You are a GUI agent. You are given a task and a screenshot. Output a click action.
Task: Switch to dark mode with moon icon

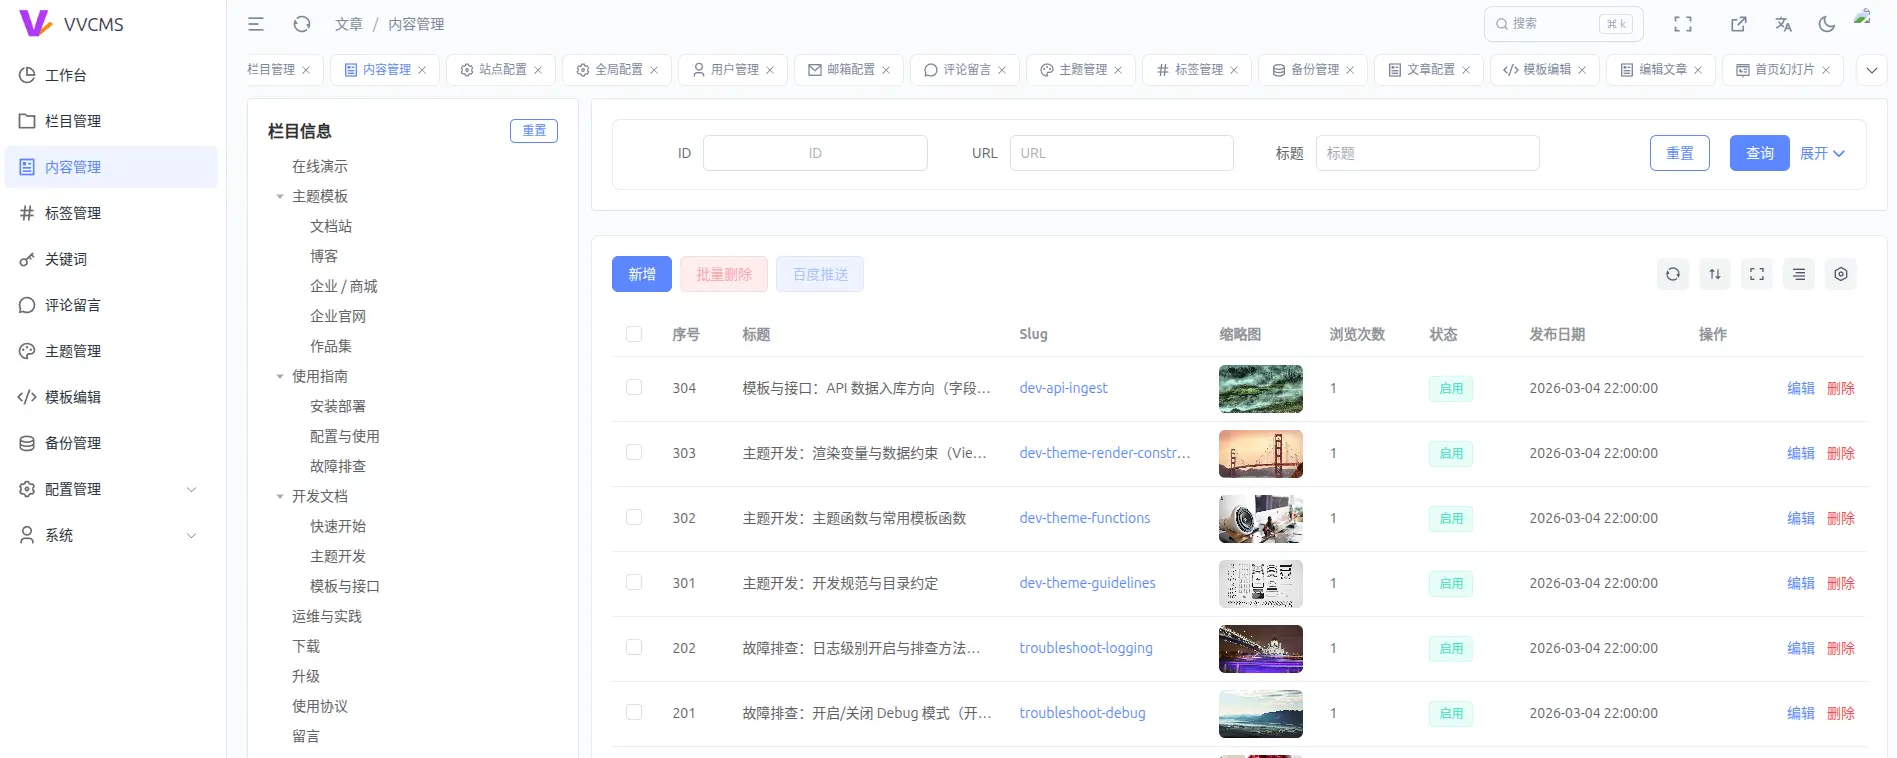pyautogui.click(x=1827, y=24)
